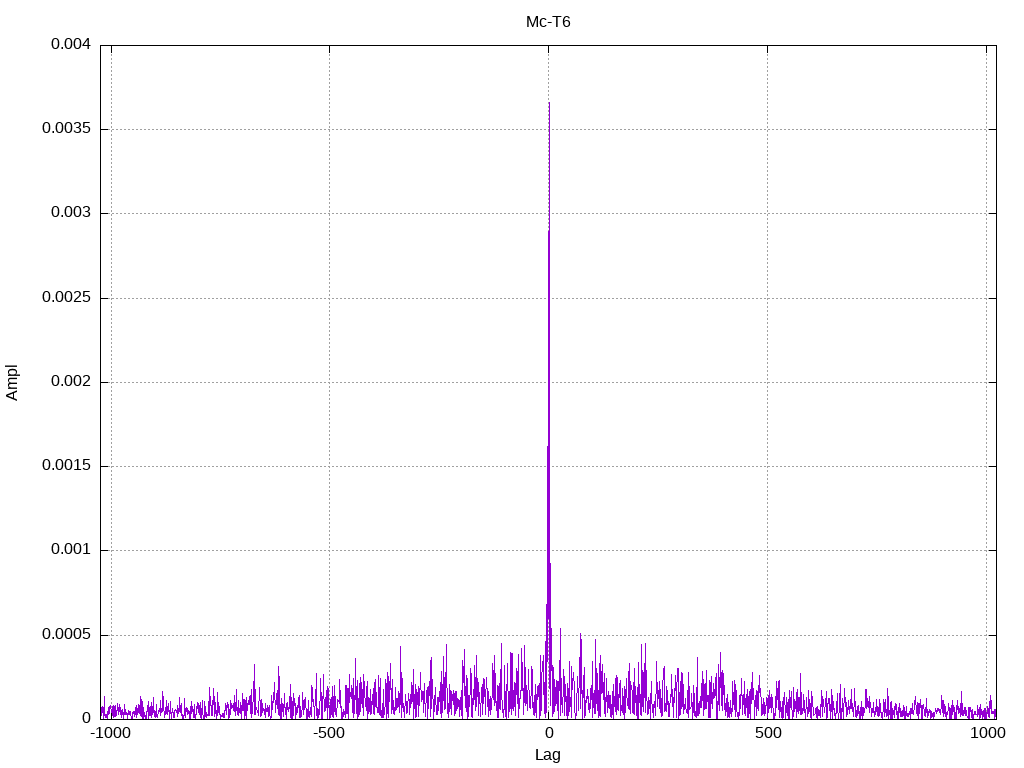The height and width of the screenshot is (768, 1024).
Task: Click the y-axis value 0.0015
Action: click(x=67, y=466)
